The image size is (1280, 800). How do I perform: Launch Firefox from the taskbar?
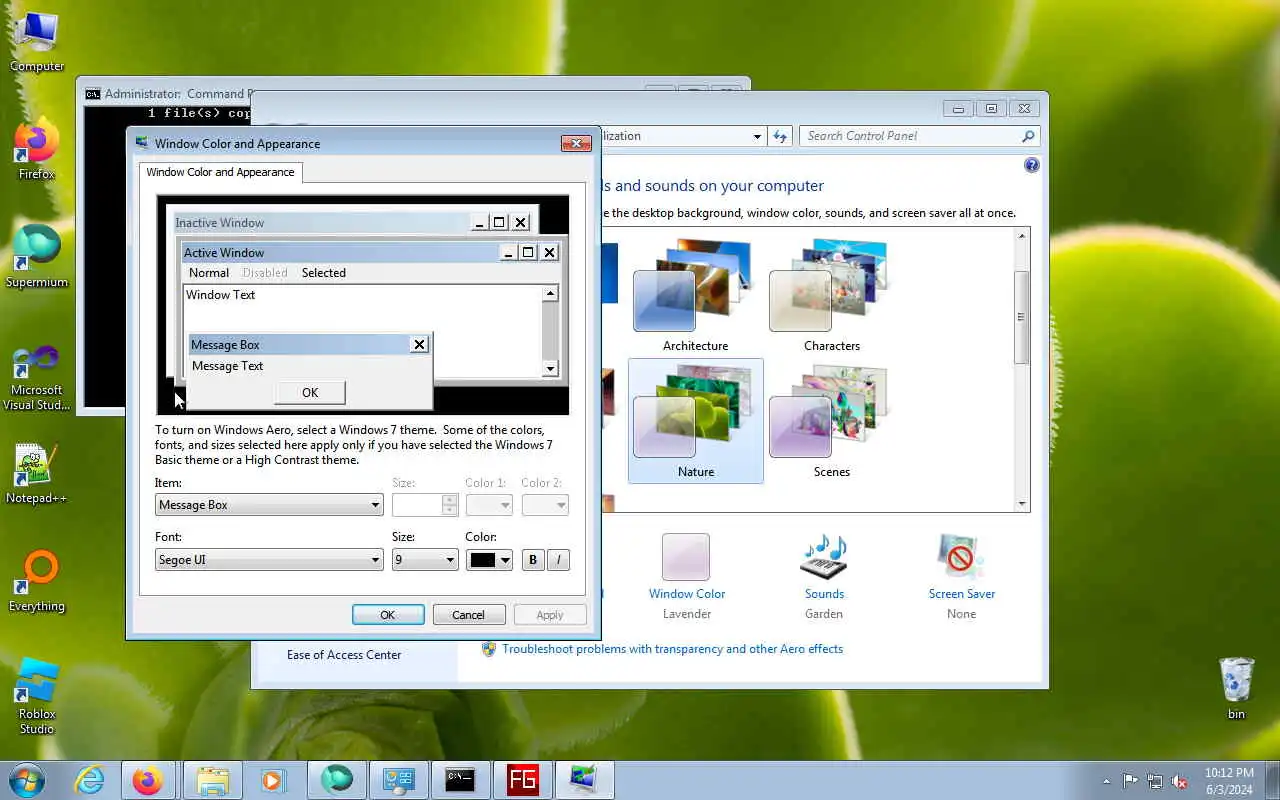click(x=148, y=780)
